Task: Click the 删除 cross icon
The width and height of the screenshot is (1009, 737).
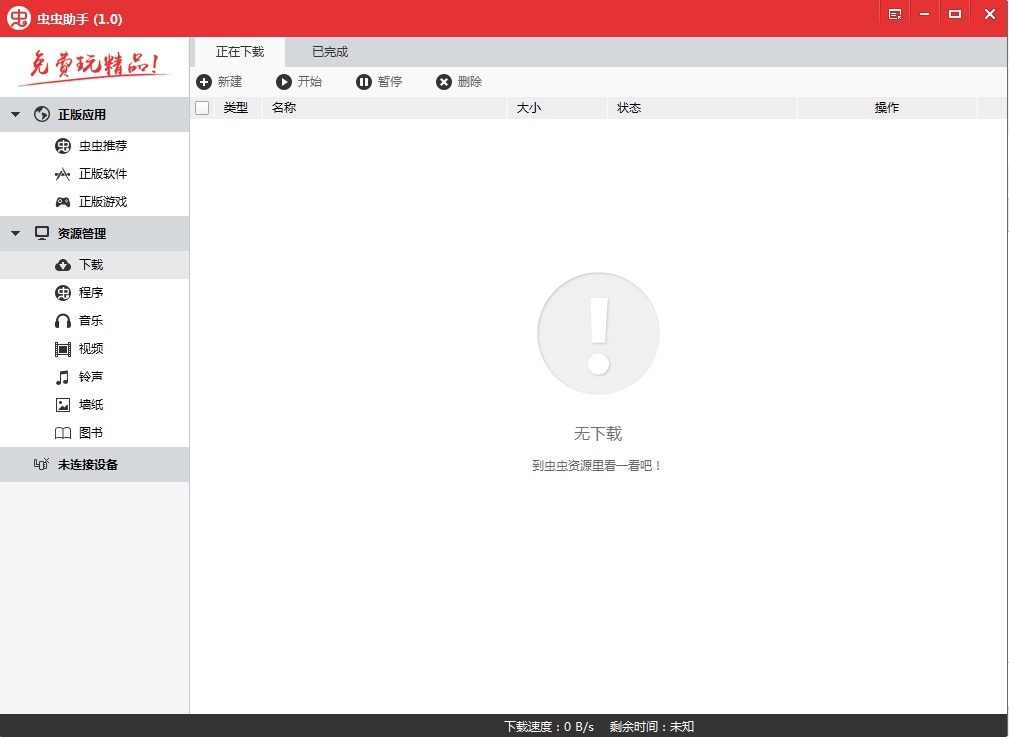Action: [444, 82]
